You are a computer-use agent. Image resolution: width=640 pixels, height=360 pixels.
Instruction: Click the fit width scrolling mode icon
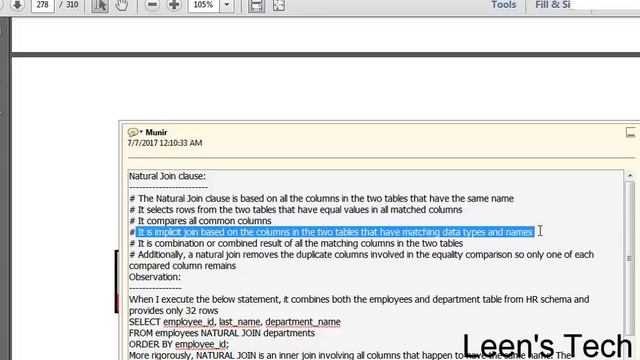256,5
